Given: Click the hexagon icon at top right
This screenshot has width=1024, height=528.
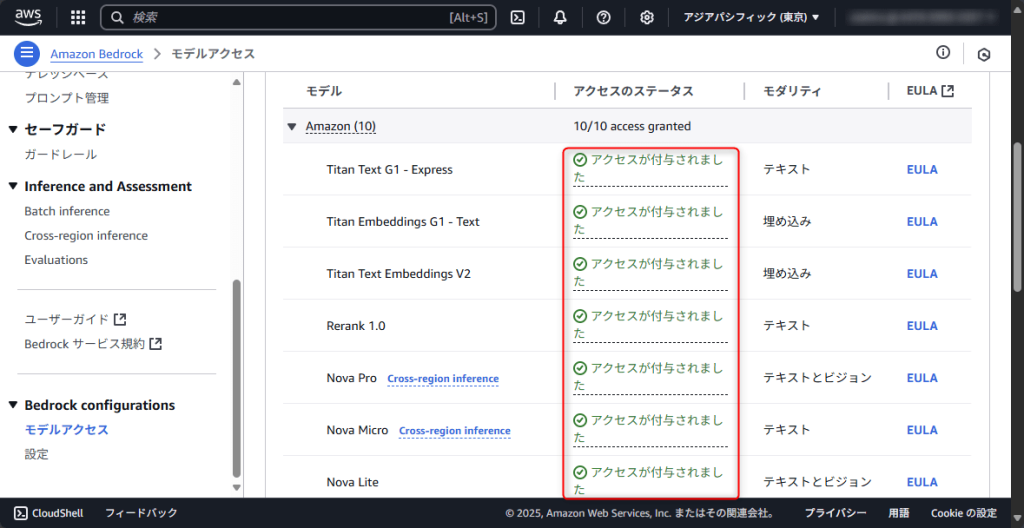Looking at the screenshot, I should coord(984,55).
